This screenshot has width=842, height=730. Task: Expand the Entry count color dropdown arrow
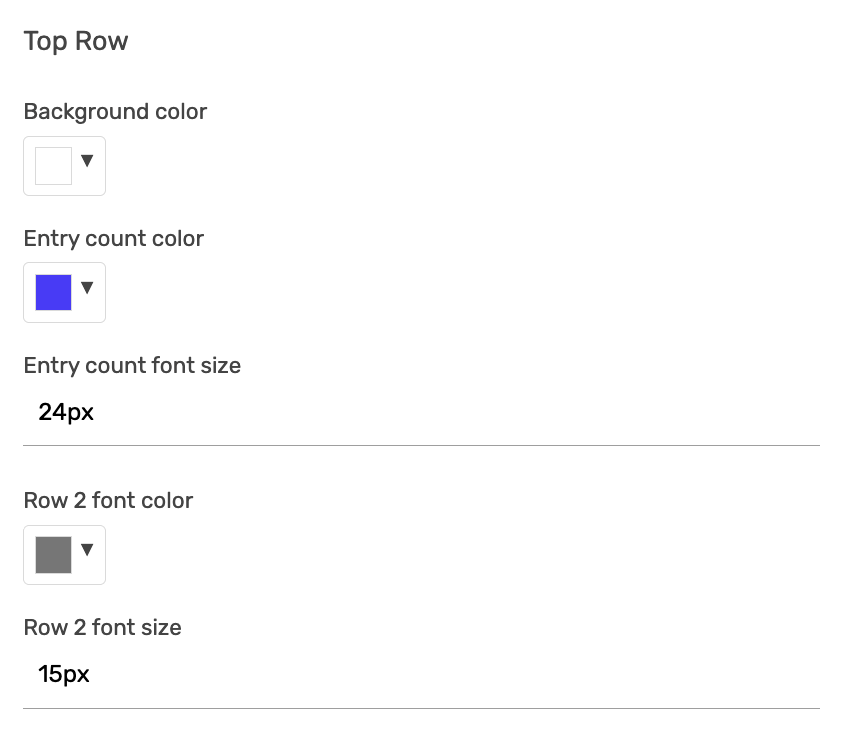[x=87, y=288]
